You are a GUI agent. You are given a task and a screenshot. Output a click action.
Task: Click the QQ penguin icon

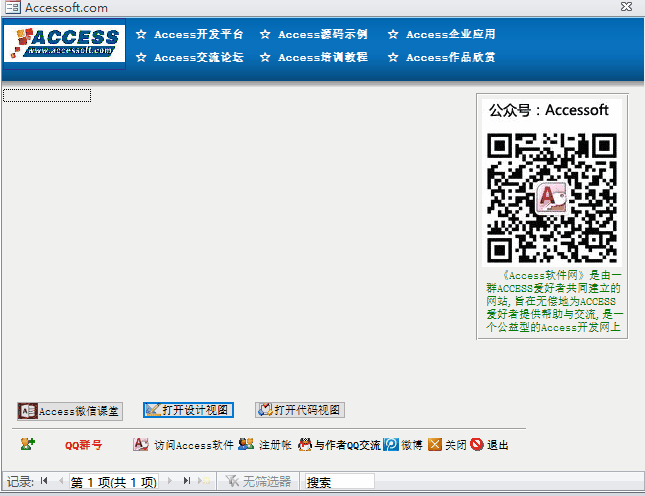pos(305,444)
